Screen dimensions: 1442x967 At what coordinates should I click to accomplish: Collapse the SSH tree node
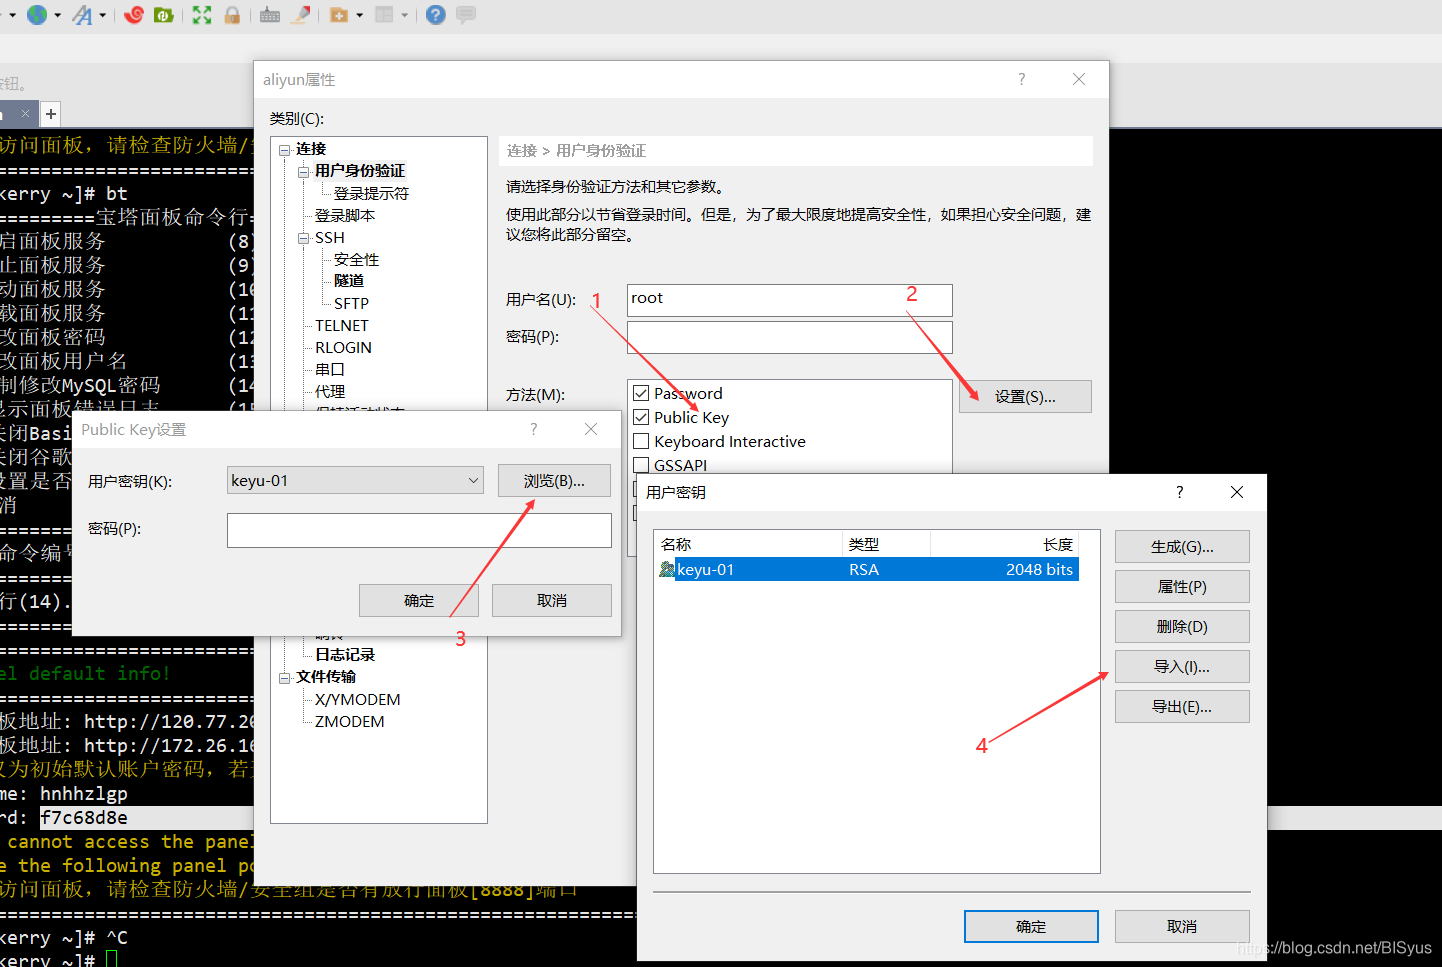click(x=303, y=238)
